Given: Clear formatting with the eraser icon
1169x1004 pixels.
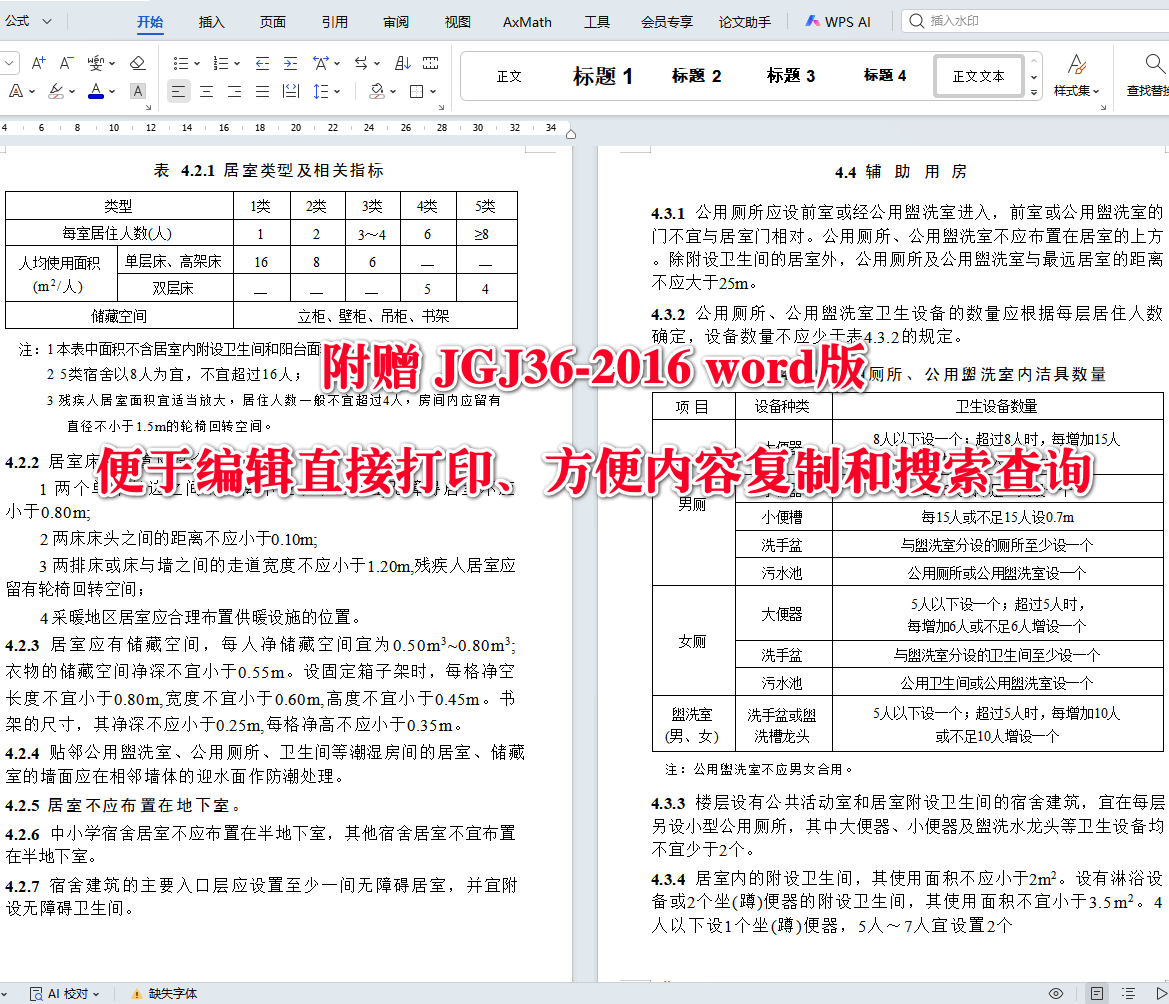Looking at the screenshot, I should tap(137, 63).
